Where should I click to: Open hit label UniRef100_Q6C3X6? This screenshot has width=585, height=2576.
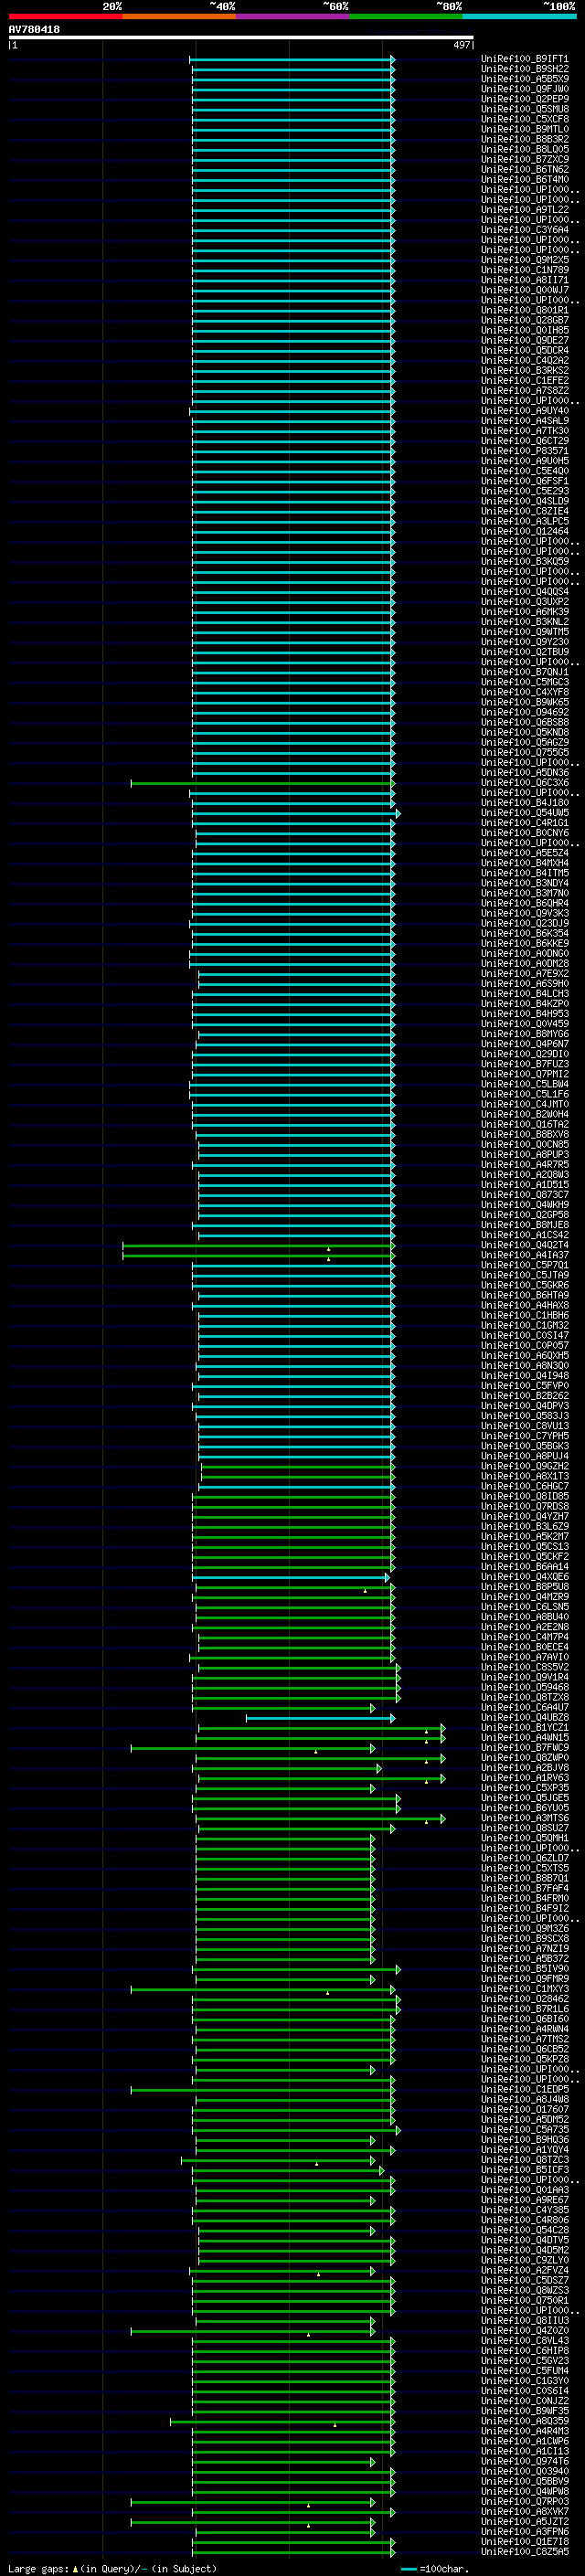[x=525, y=783]
